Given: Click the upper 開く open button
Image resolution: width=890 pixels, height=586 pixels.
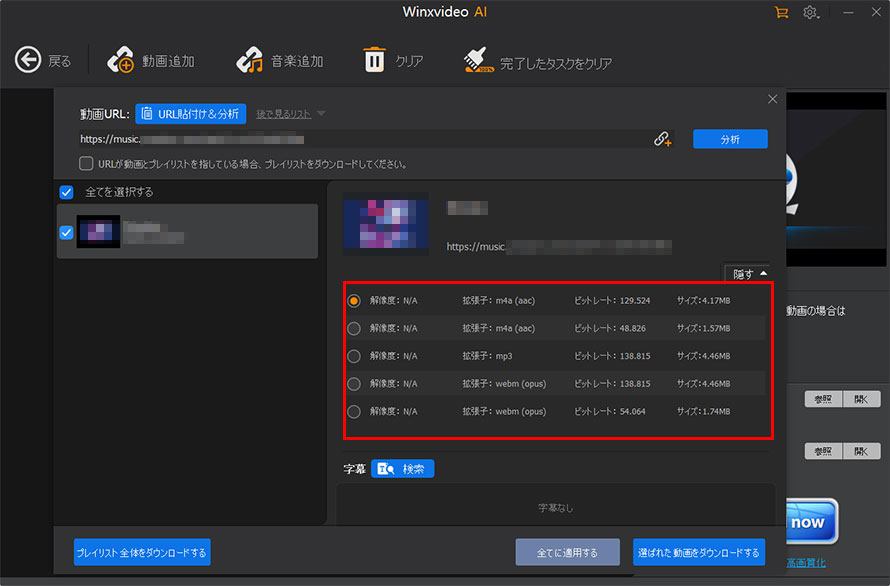Looking at the screenshot, I should coord(862,399).
